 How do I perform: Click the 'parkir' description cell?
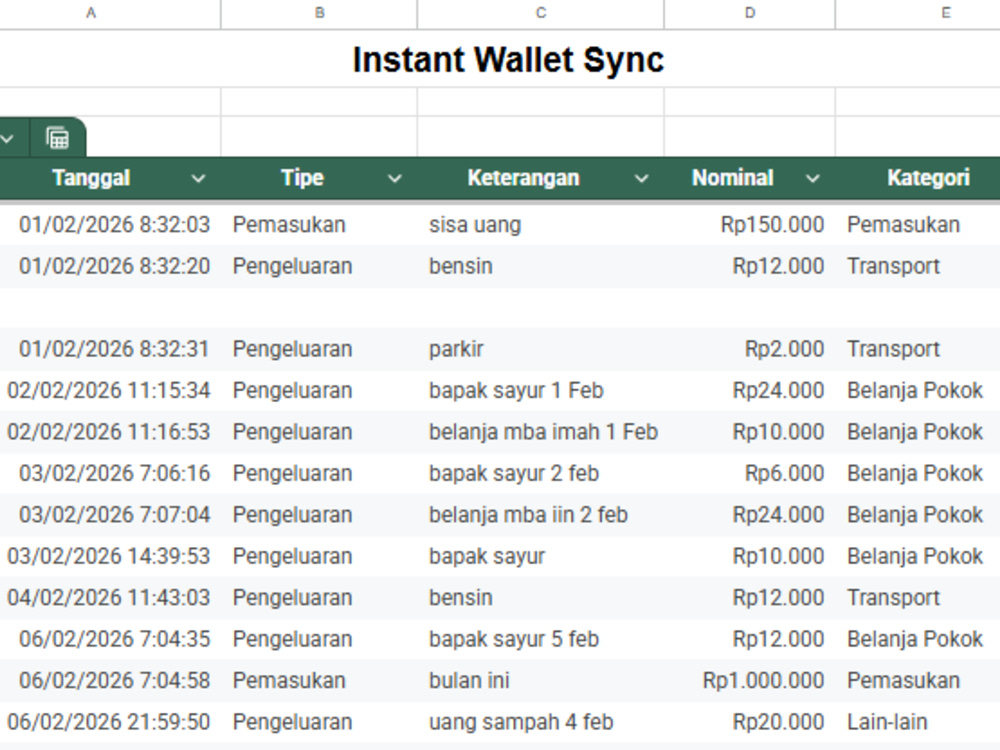[x=540, y=349]
